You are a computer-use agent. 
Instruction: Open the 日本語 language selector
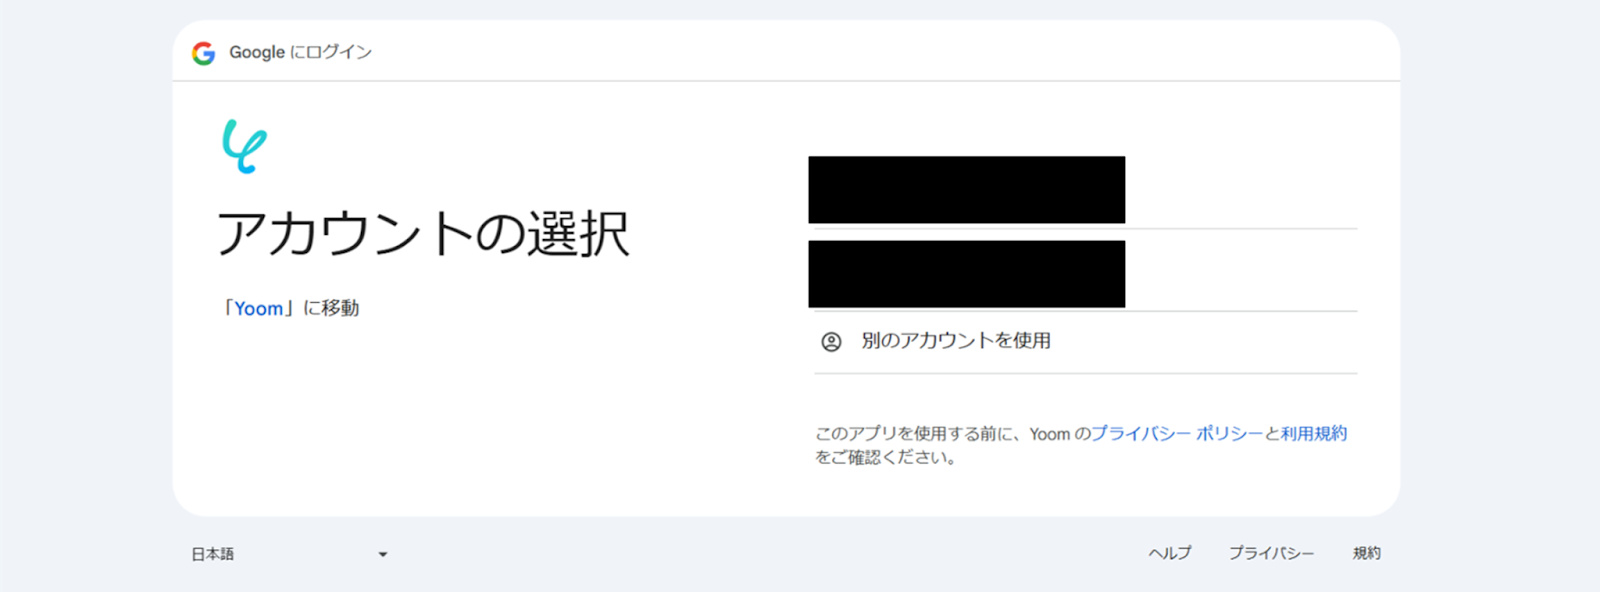pyautogui.click(x=290, y=554)
